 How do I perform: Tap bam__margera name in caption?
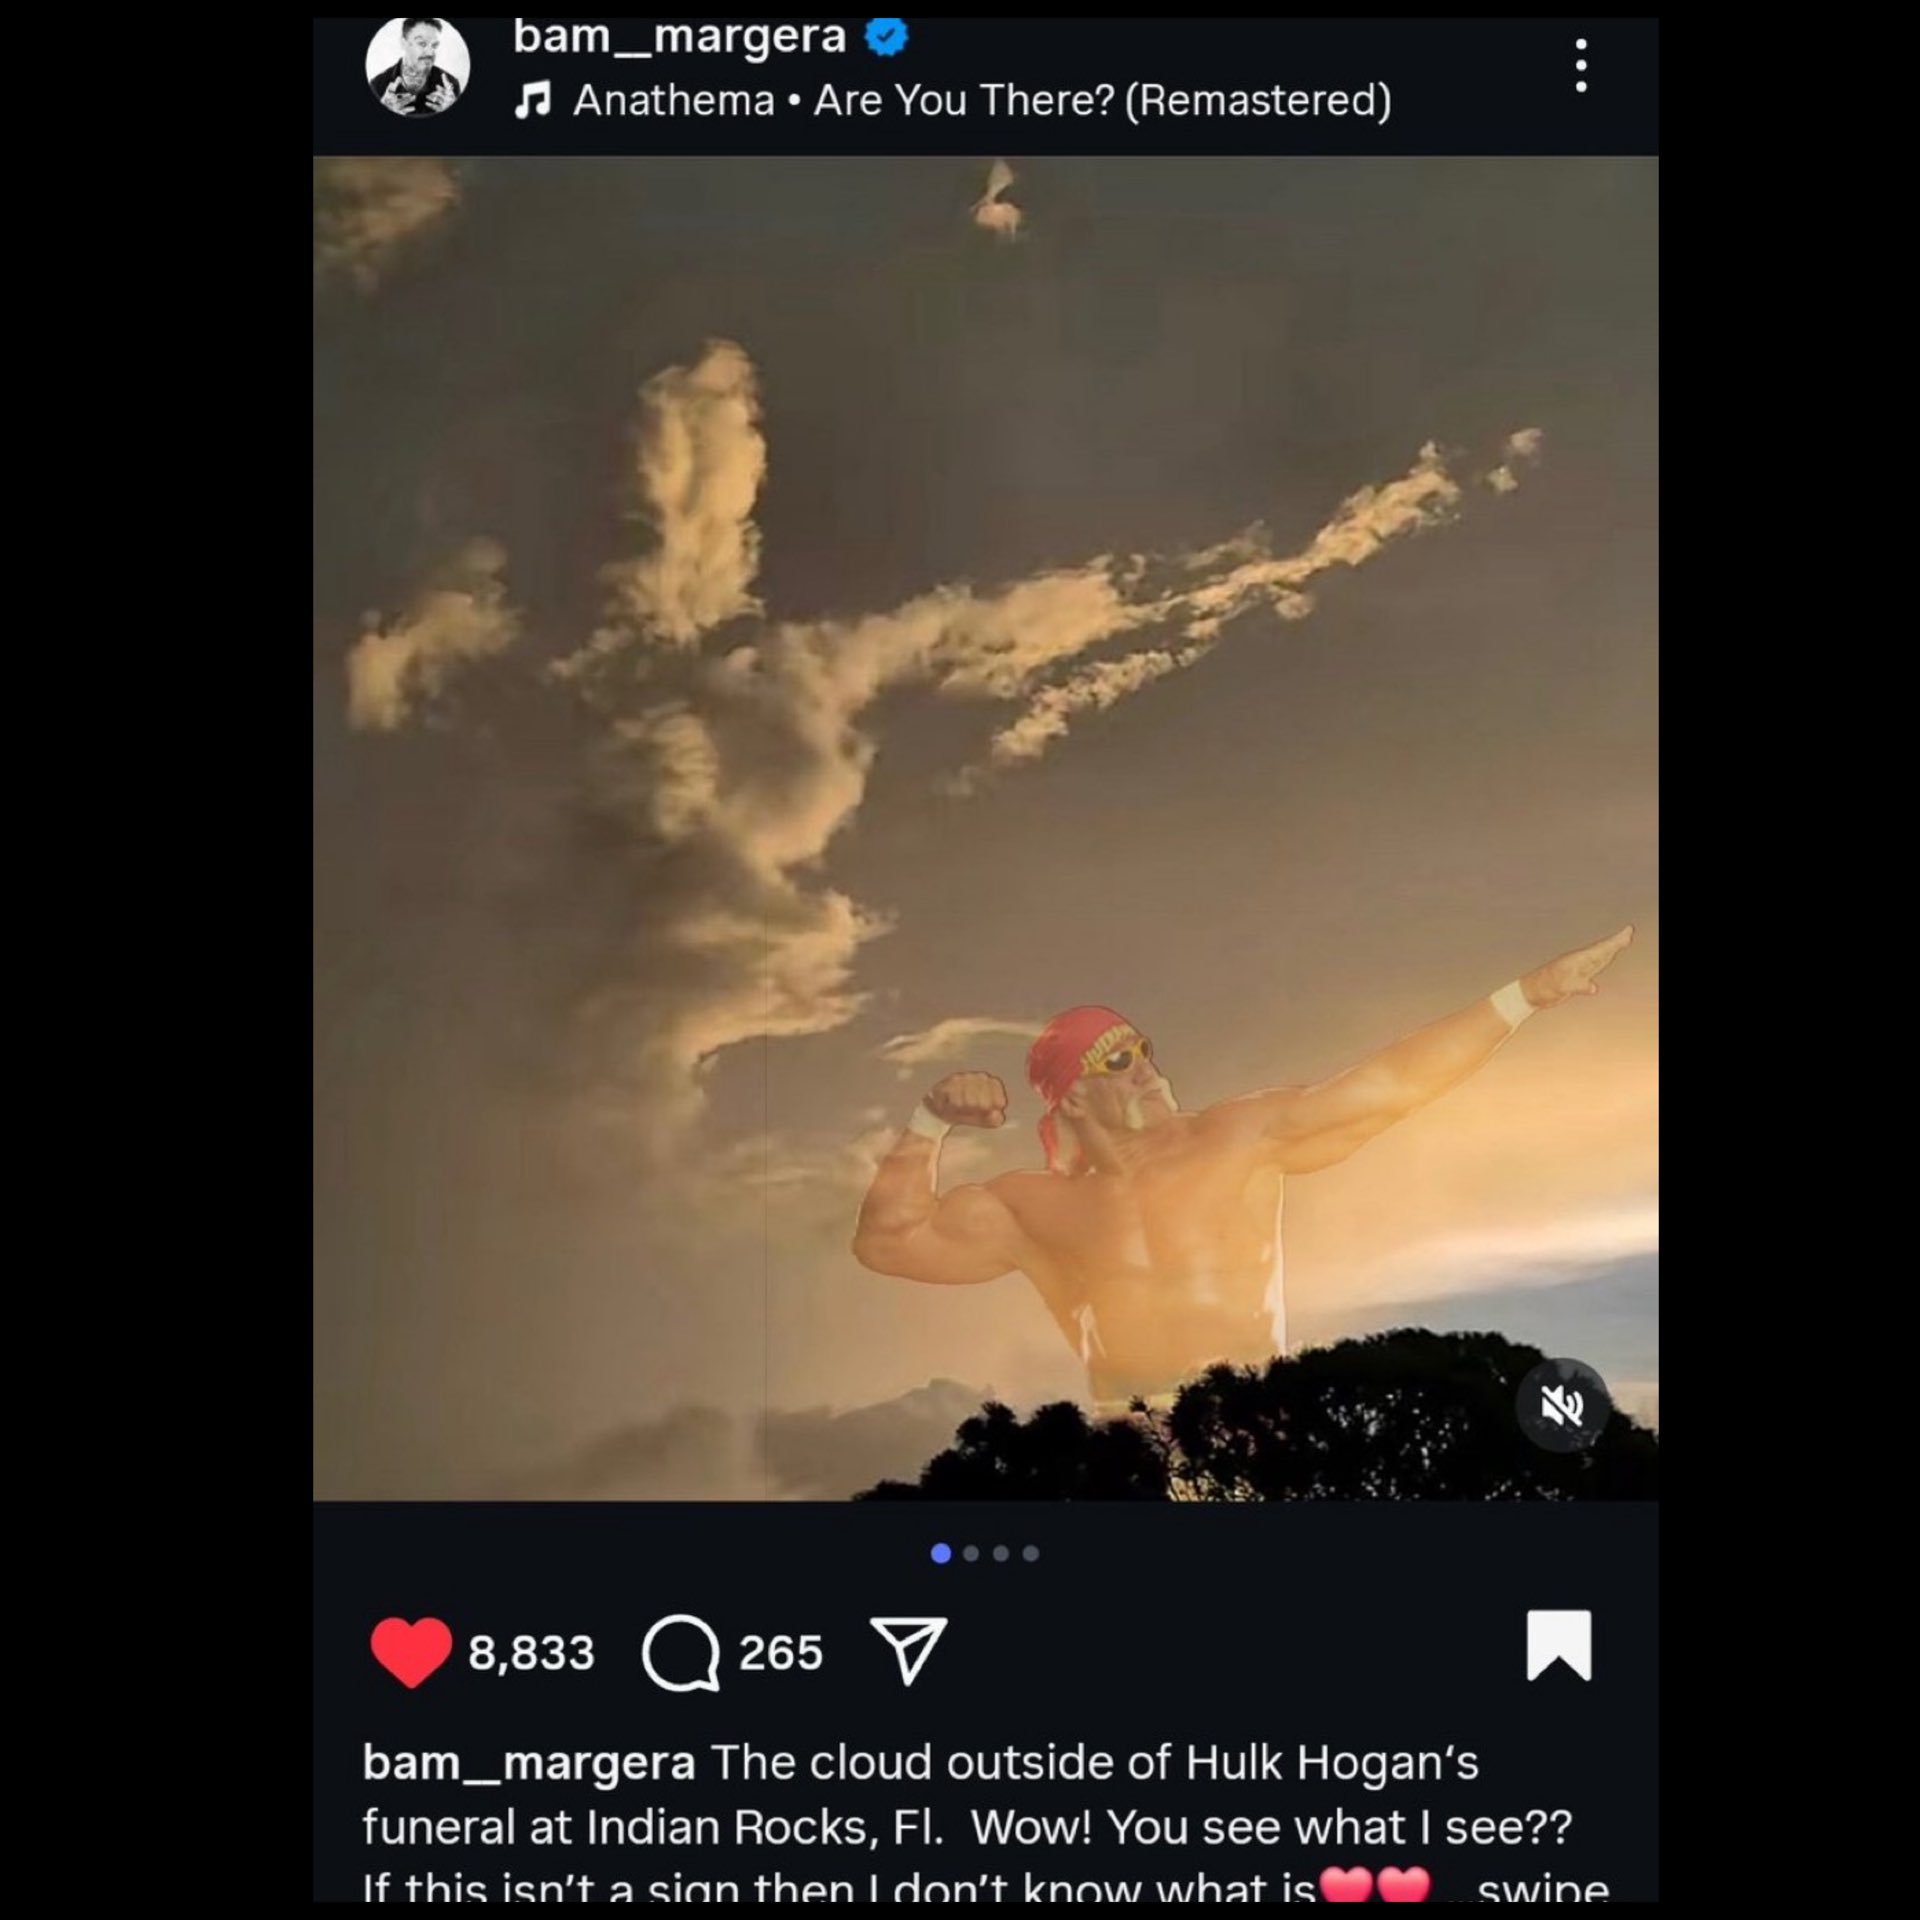coord(529,1763)
